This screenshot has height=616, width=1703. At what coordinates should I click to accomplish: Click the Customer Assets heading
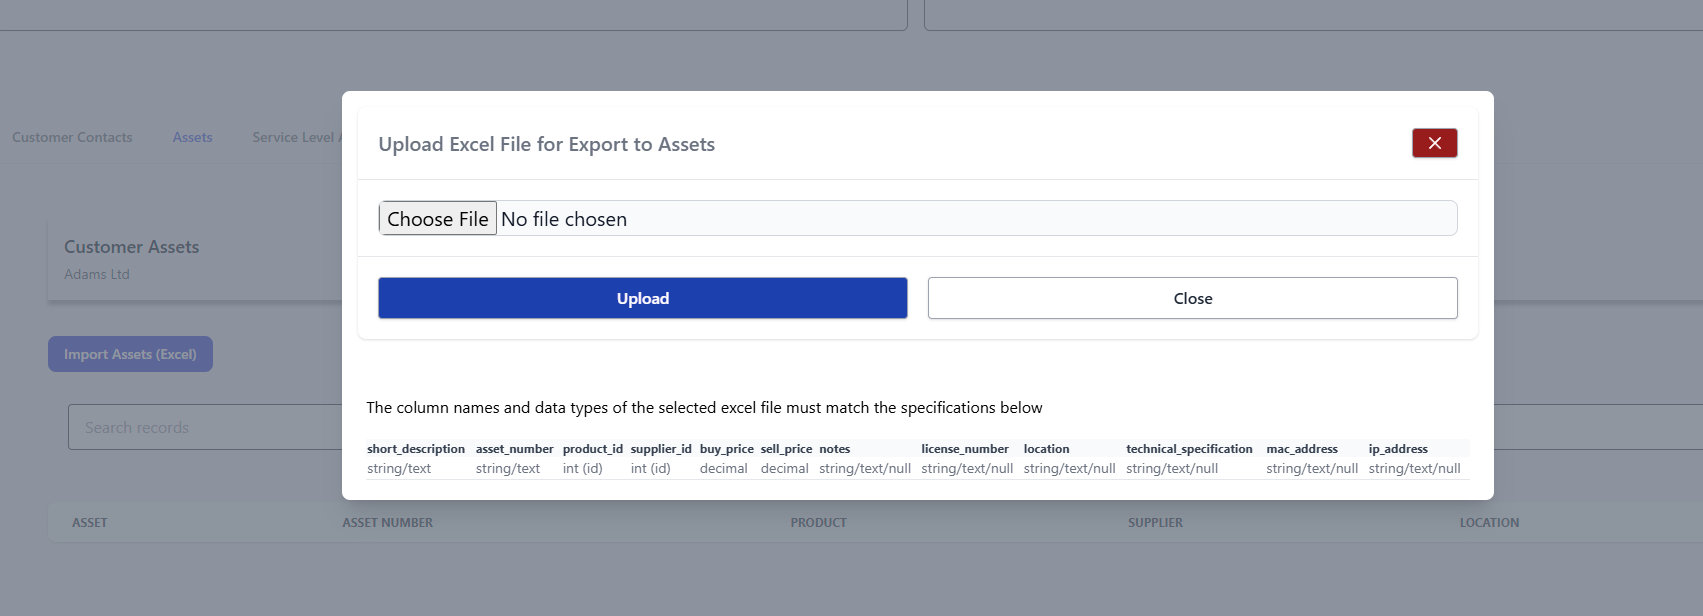click(x=132, y=247)
